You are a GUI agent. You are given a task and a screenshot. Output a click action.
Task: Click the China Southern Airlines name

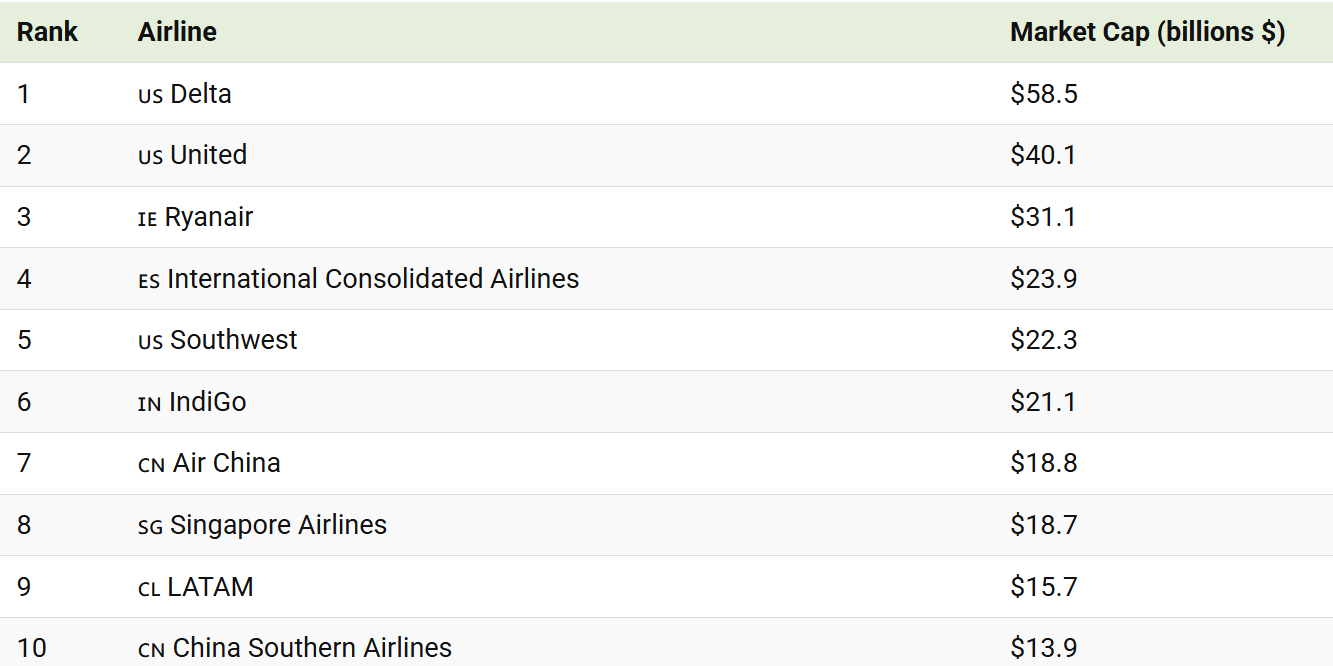tap(312, 648)
